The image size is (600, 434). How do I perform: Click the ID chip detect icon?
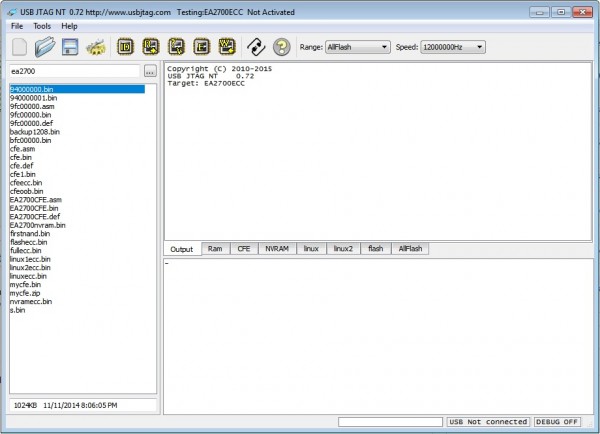(x=125, y=47)
